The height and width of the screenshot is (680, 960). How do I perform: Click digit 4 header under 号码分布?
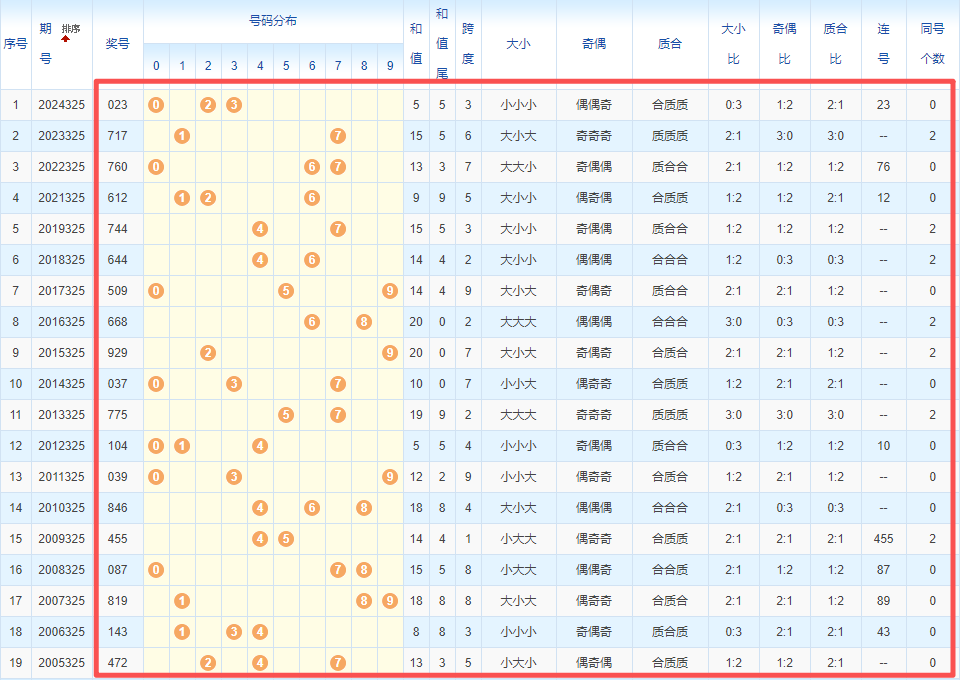coord(260,66)
